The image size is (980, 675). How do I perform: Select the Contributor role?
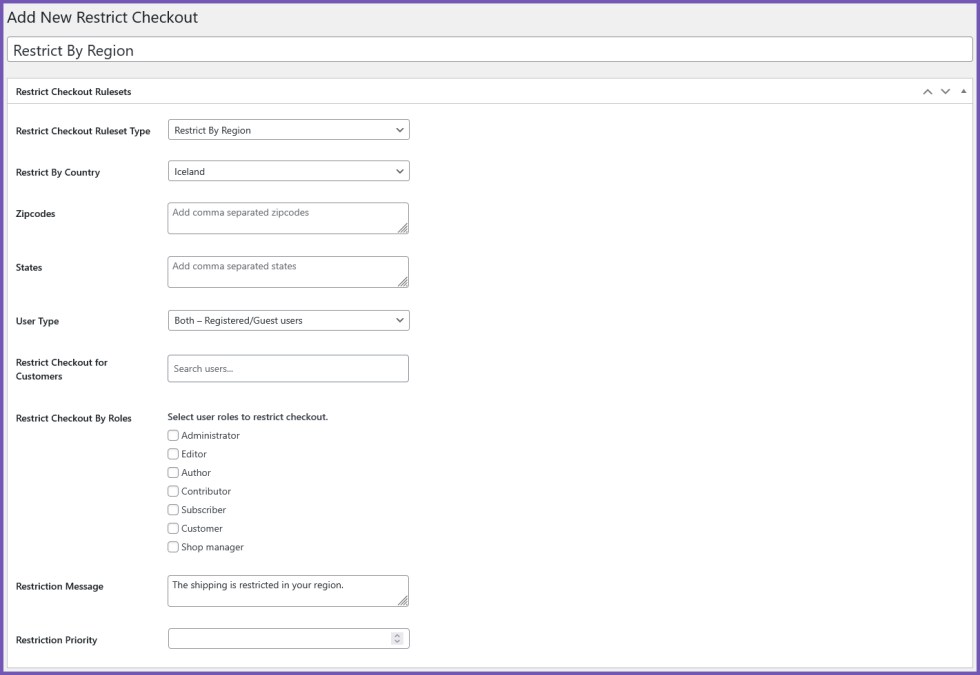pos(172,491)
